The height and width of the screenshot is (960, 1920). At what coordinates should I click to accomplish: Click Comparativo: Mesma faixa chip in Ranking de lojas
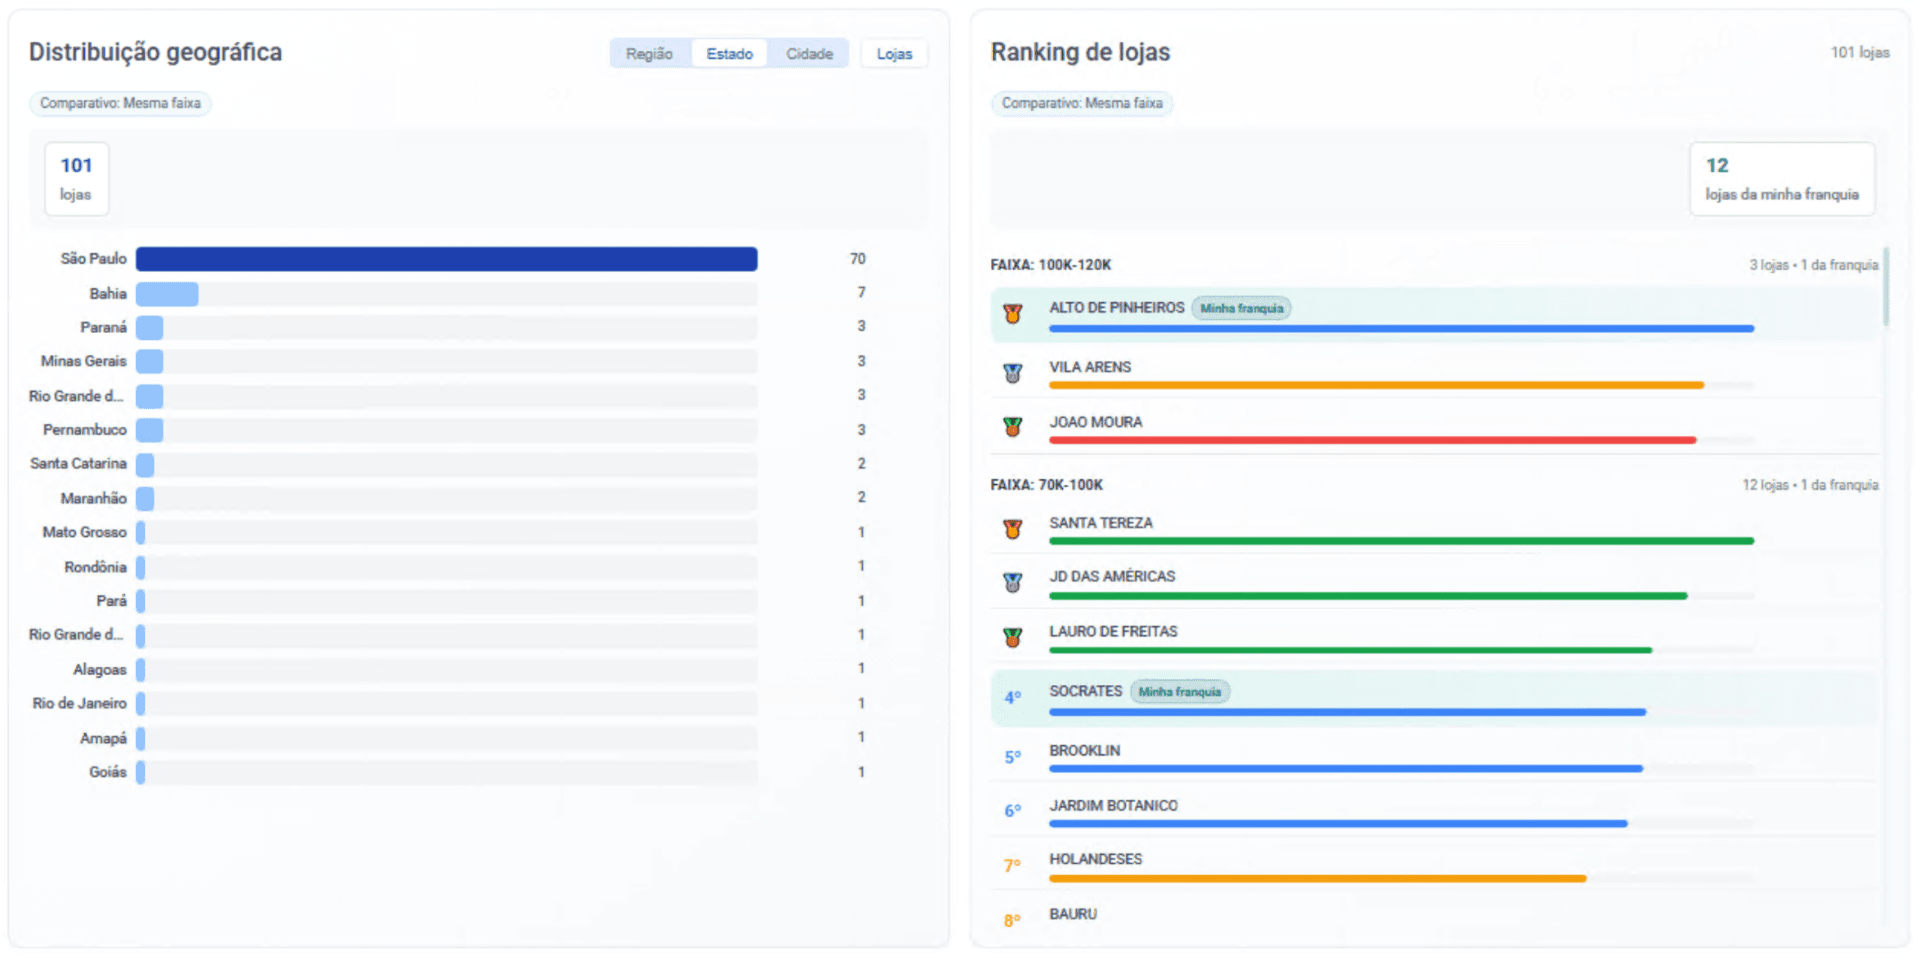pyautogui.click(x=1082, y=103)
